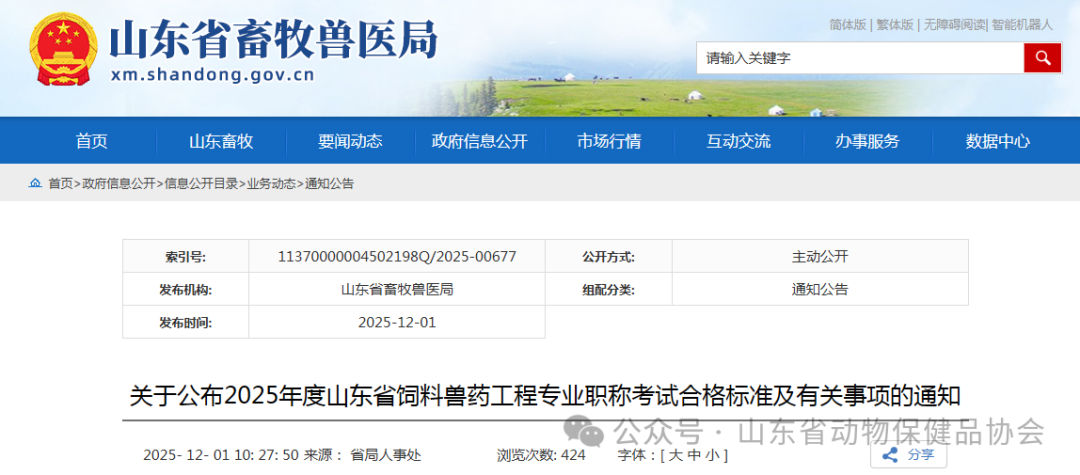Open the 山东畜牧 navigation menu
Viewport: 1080px width, 475px height.
tap(221, 142)
